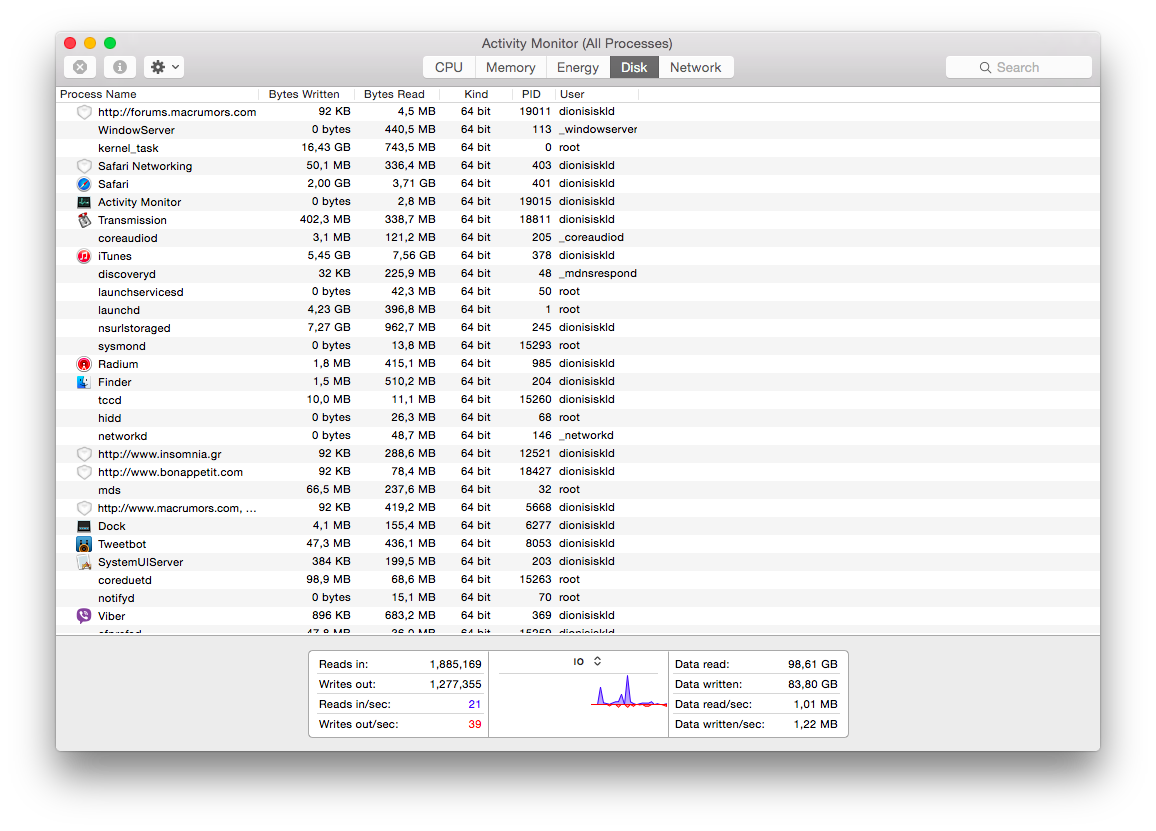Select the Disk tab
The width and height of the screenshot is (1156, 831).
tap(634, 67)
